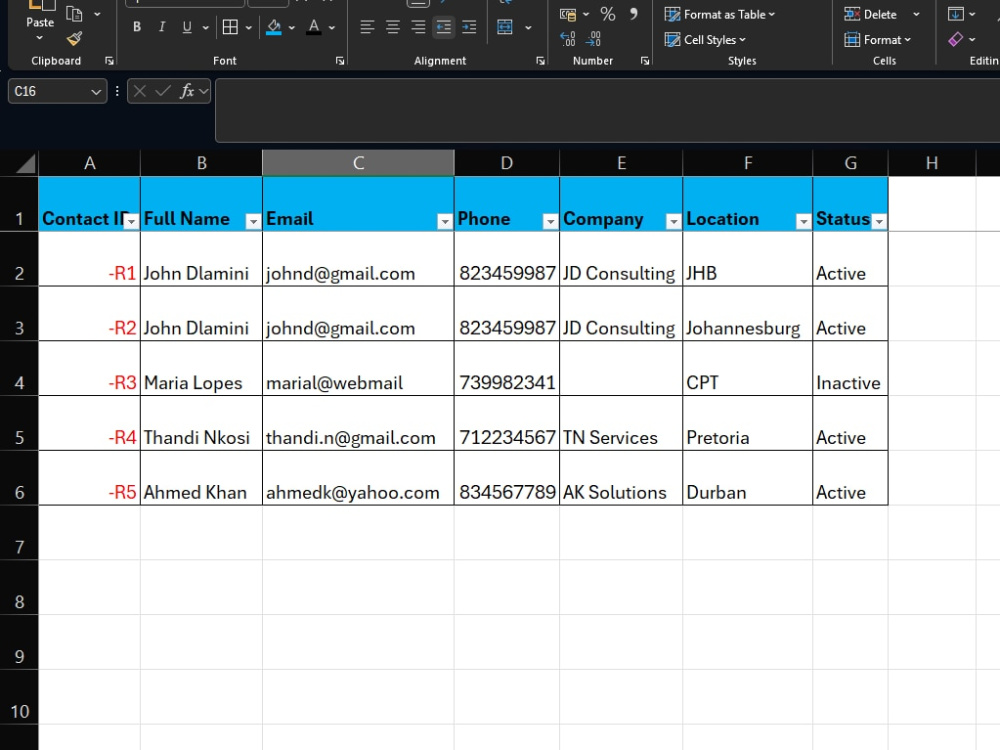Click the Accounting Number Format icon
This screenshot has width=1000, height=750.
(x=568, y=14)
